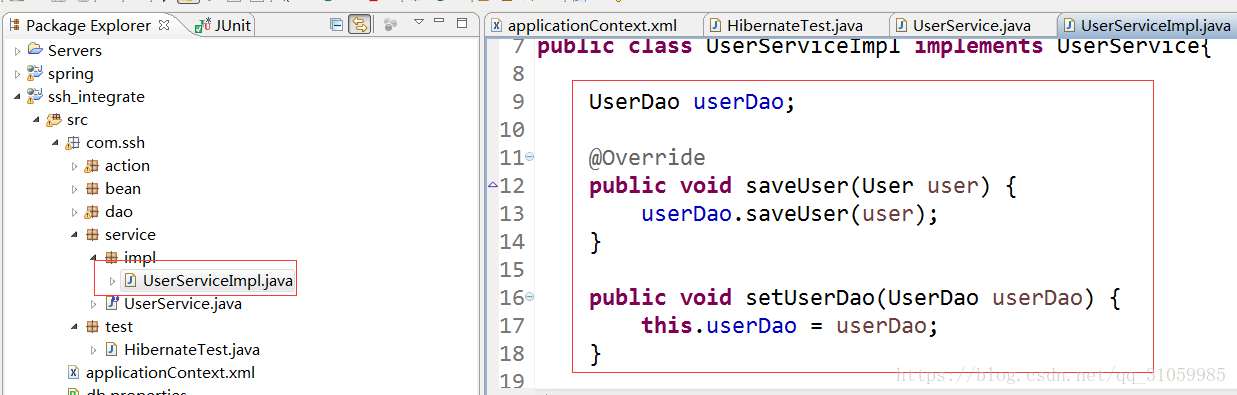Click the spring project icon
Viewport: 1237px width, 395px height.
(35, 73)
